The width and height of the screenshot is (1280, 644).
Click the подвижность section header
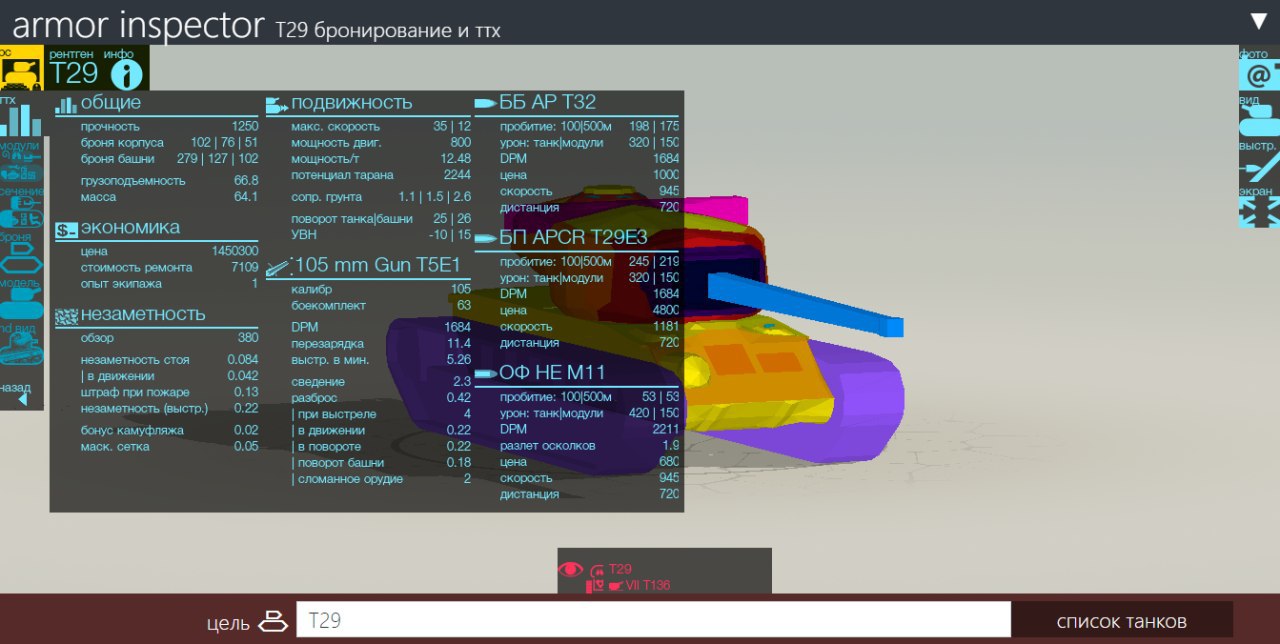click(351, 102)
